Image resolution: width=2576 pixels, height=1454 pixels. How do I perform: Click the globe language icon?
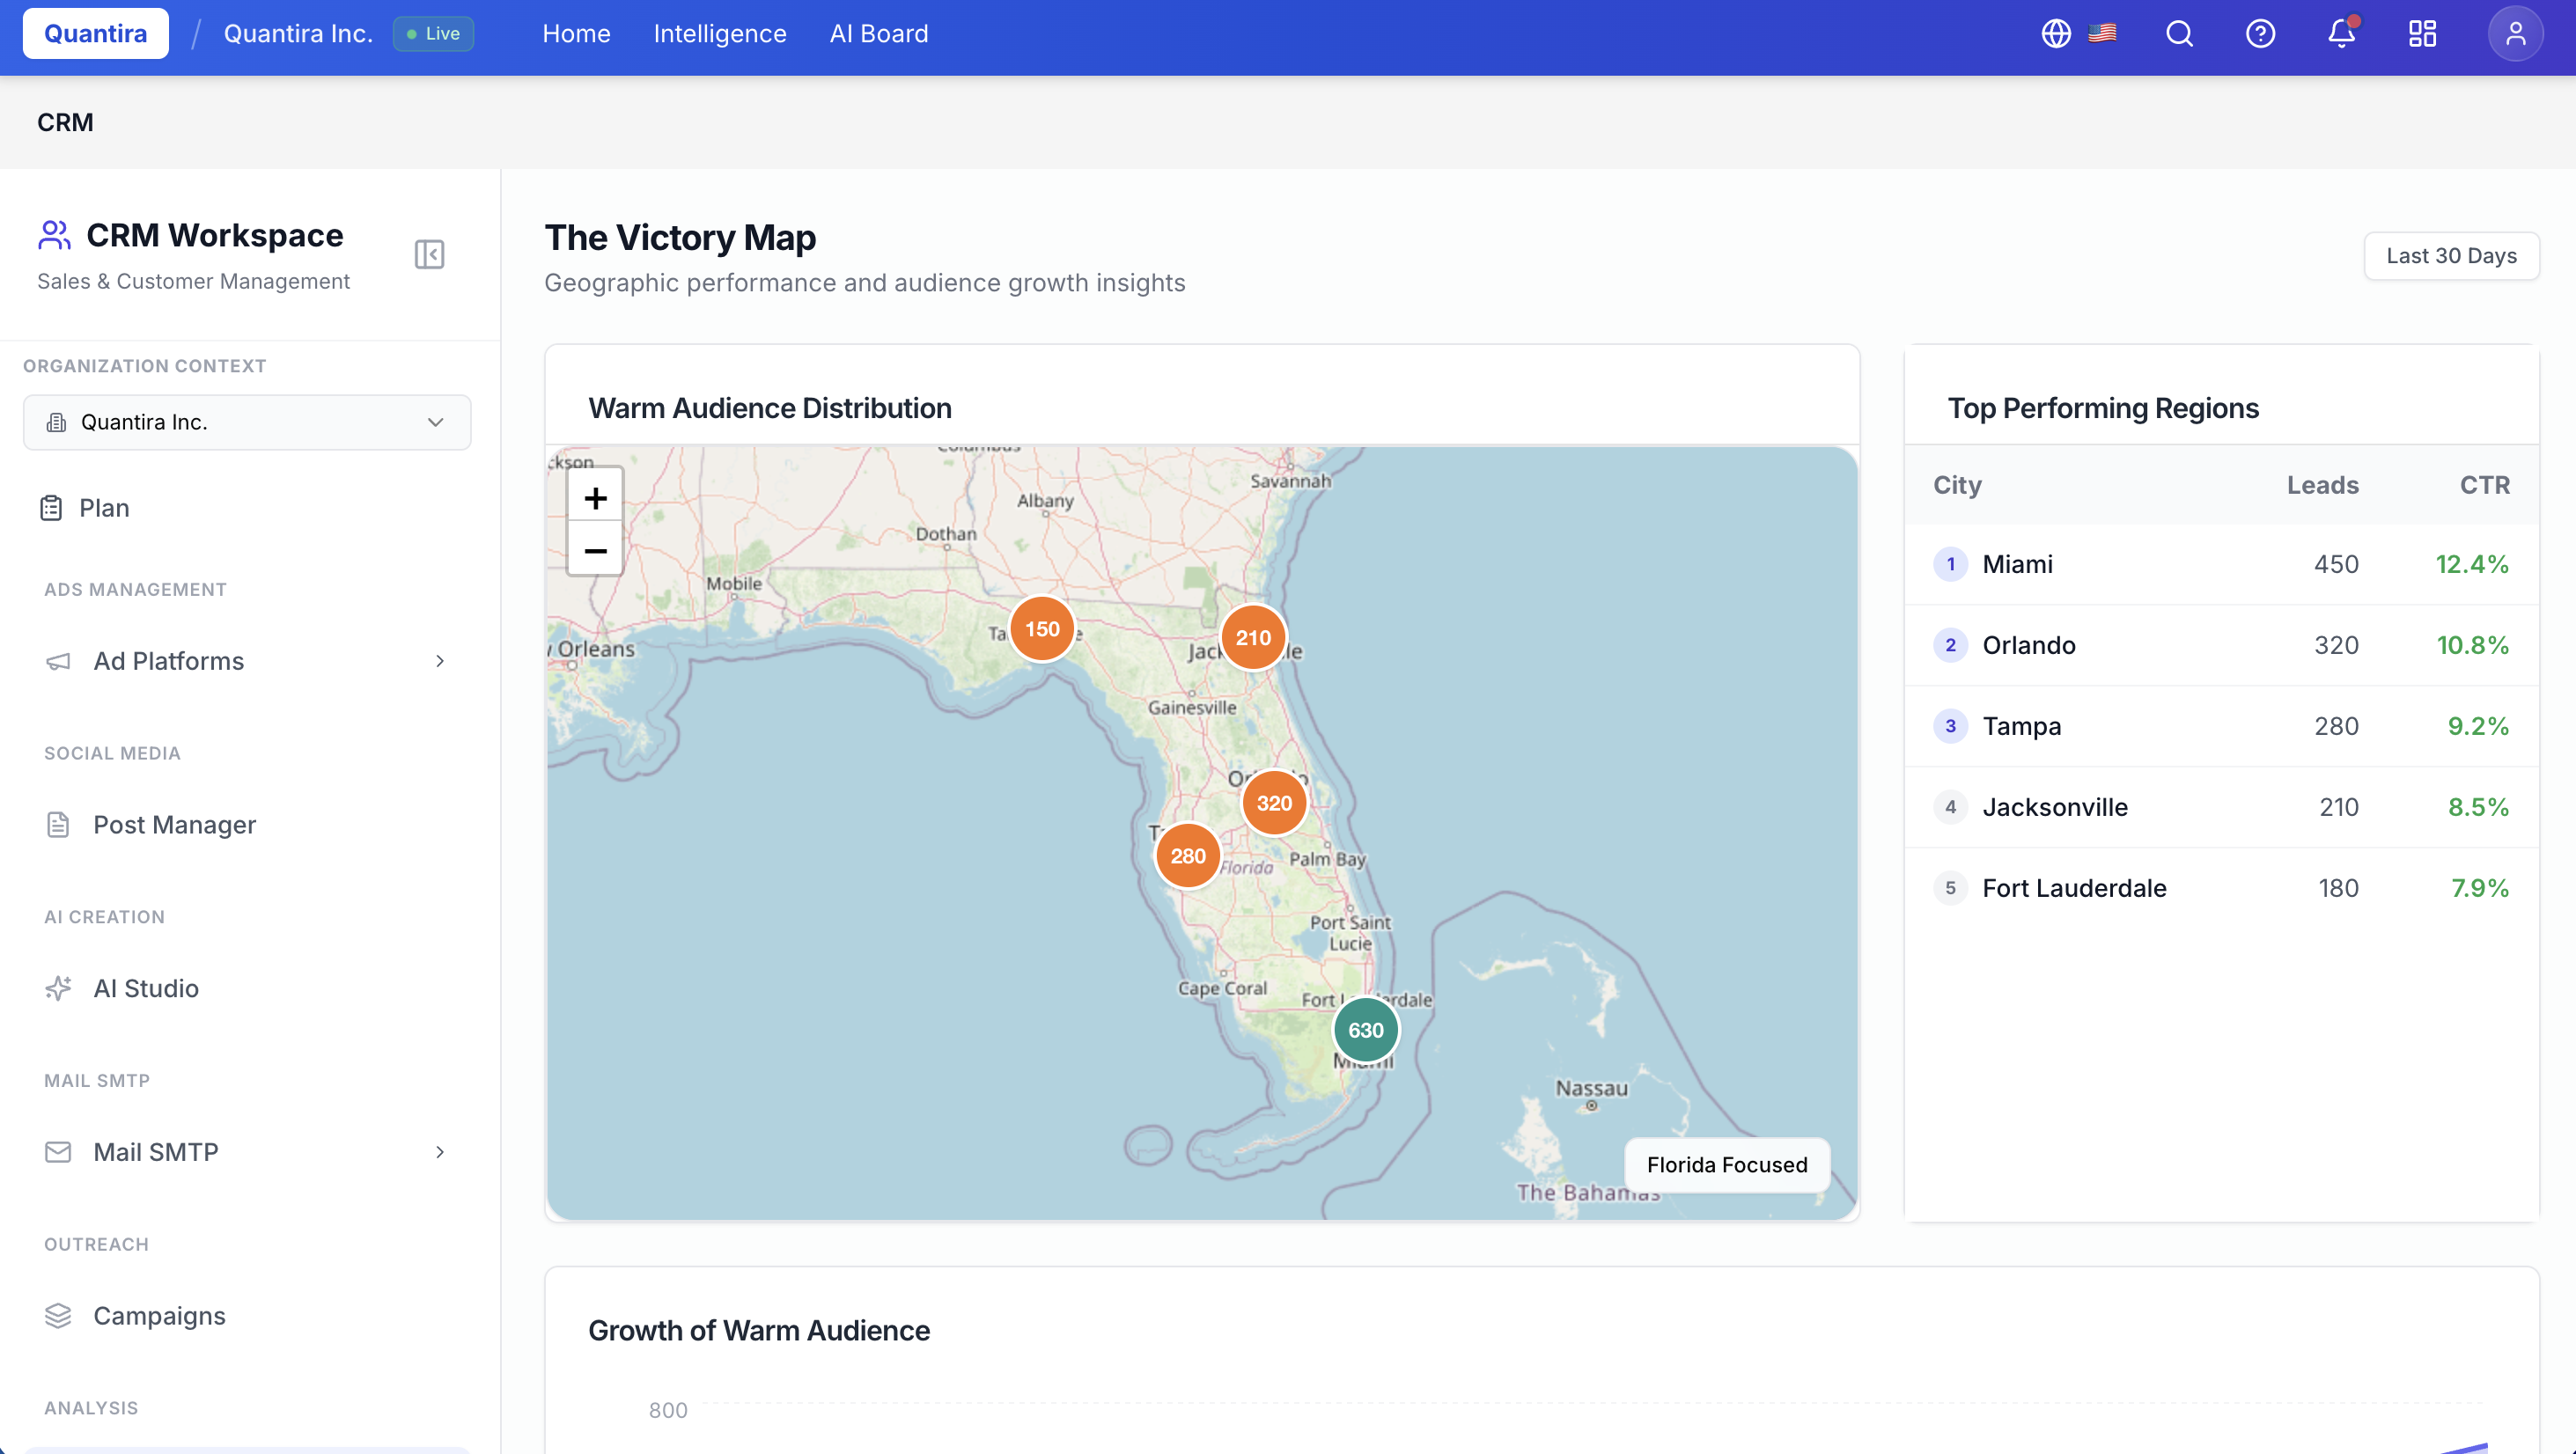2056,33
